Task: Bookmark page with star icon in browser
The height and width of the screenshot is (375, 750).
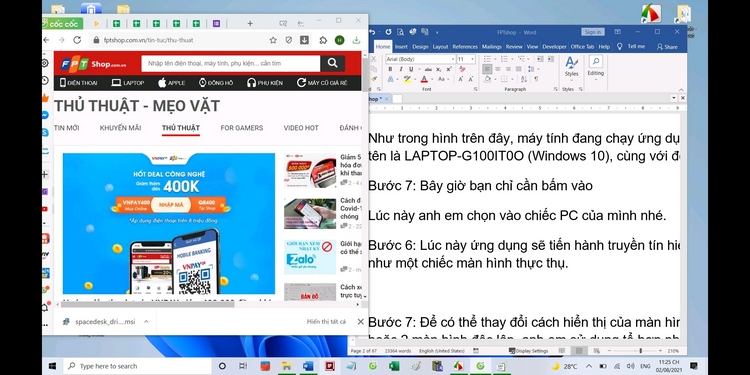Action: pos(273,40)
